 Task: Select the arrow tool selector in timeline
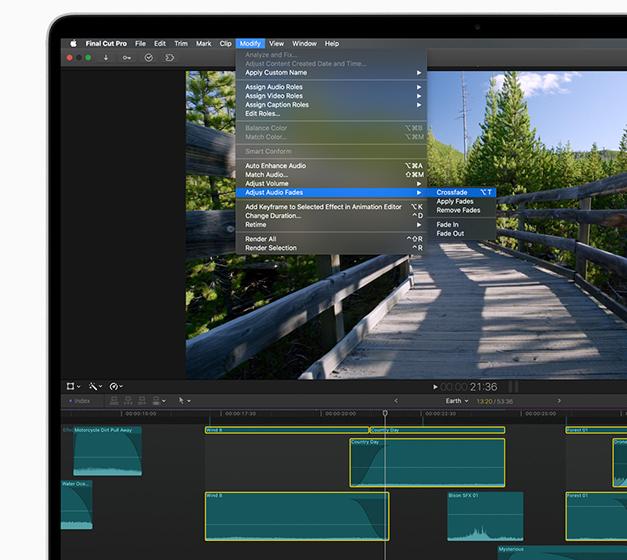tap(183, 401)
